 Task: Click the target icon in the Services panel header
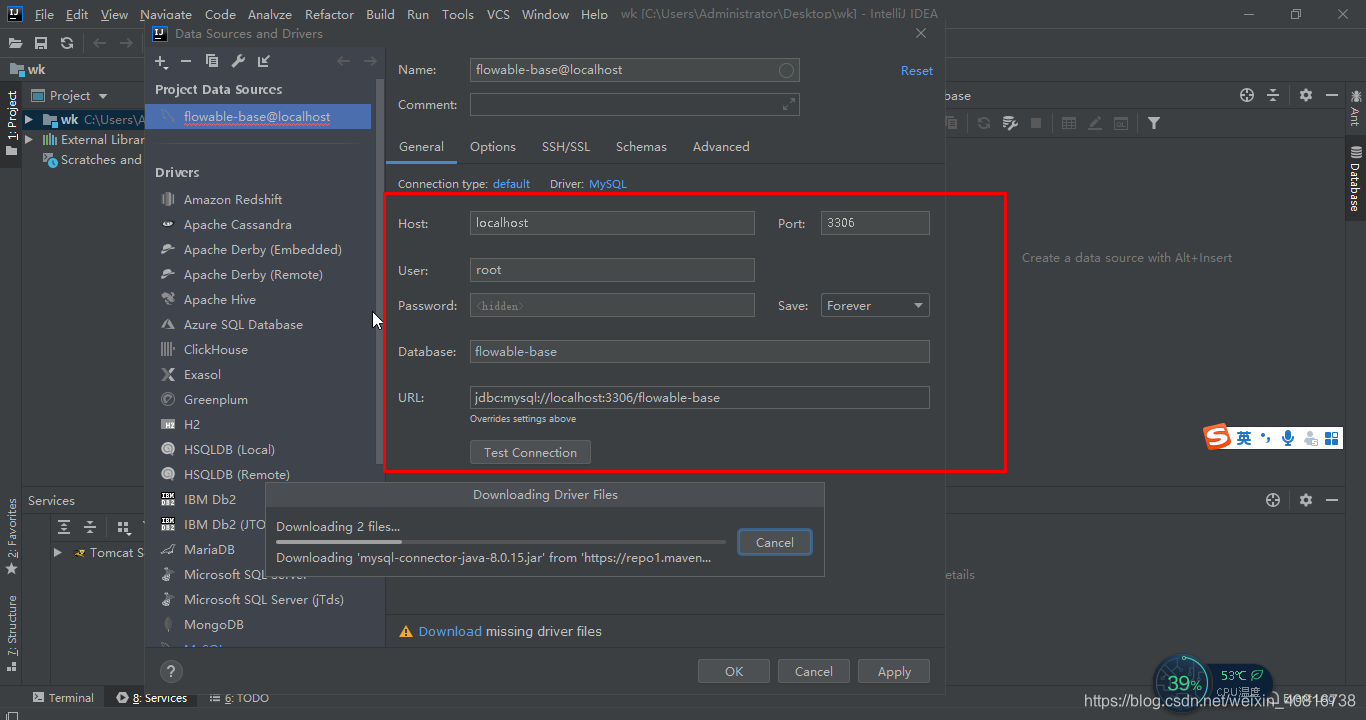1273,500
